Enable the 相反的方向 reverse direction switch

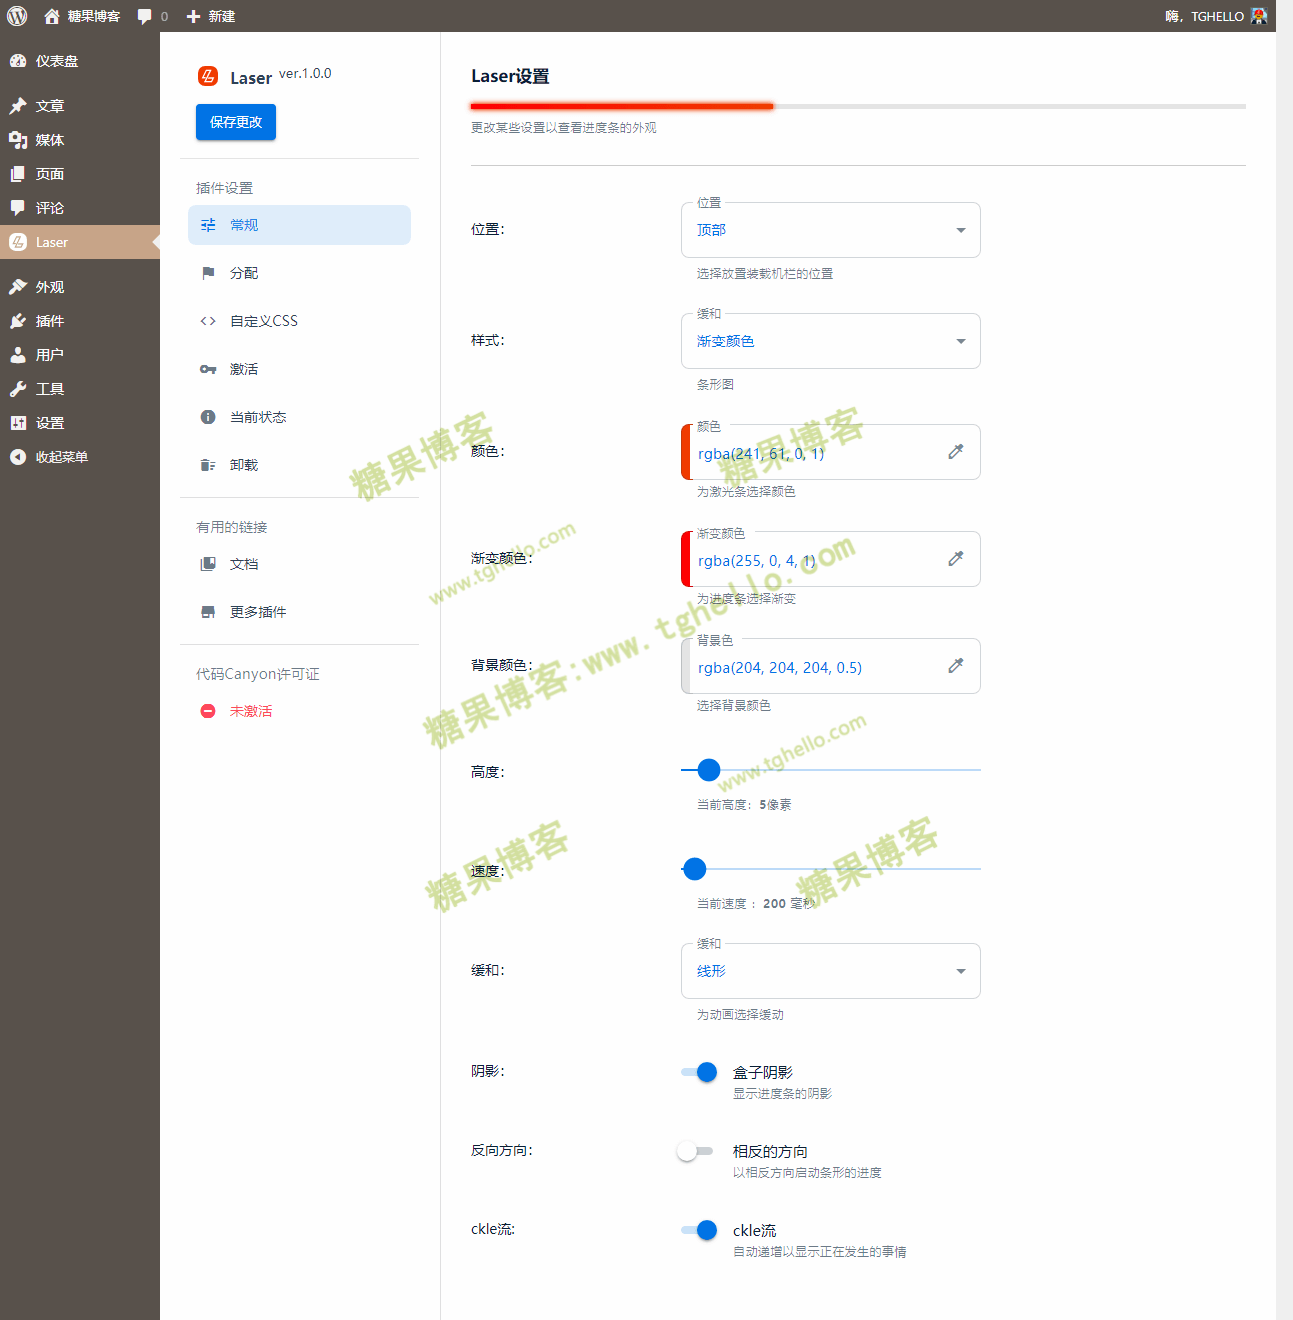click(695, 1151)
